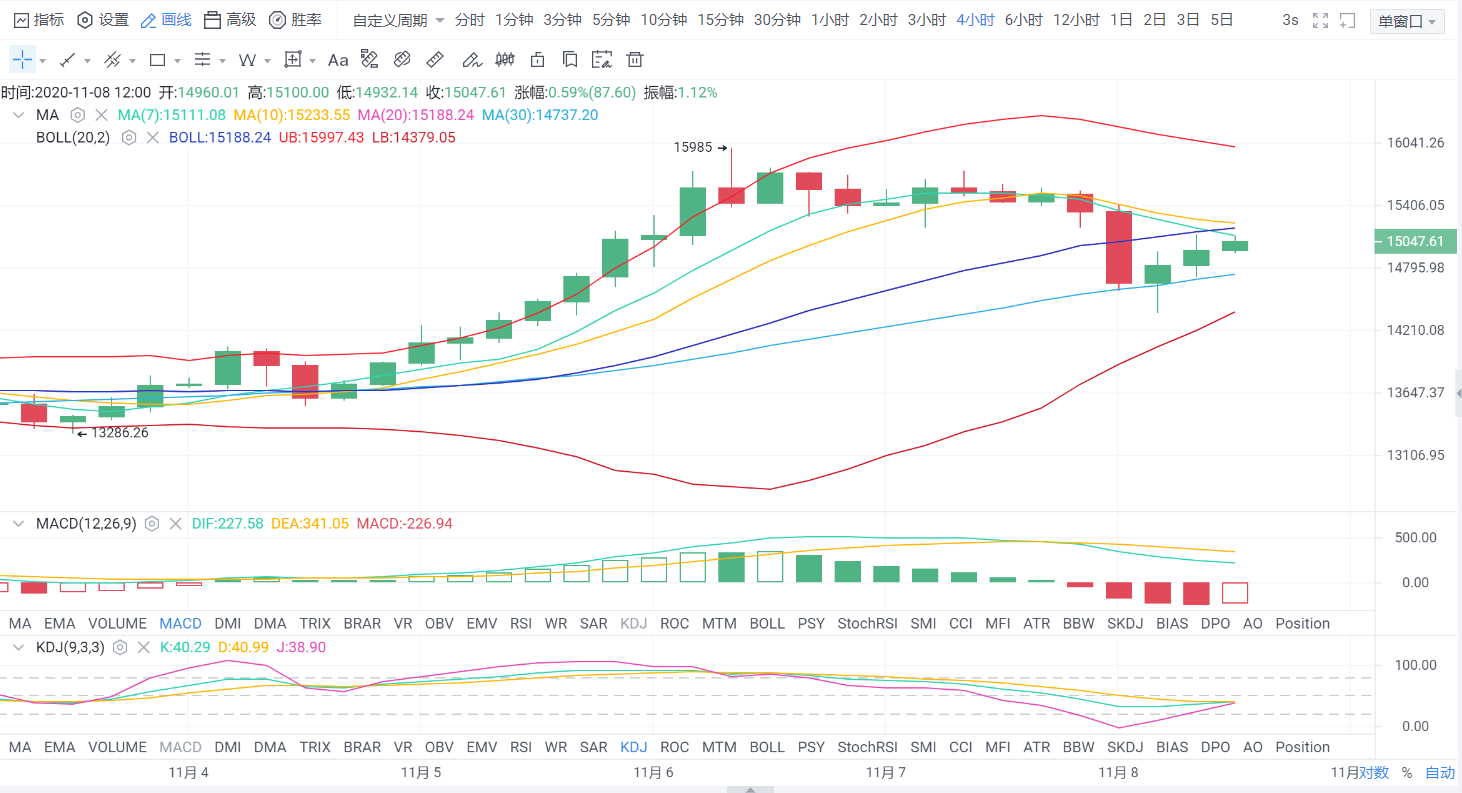Switch to the 1小时 timeframe
Image resolution: width=1462 pixels, height=793 pixels.
[x=829, y=20]
